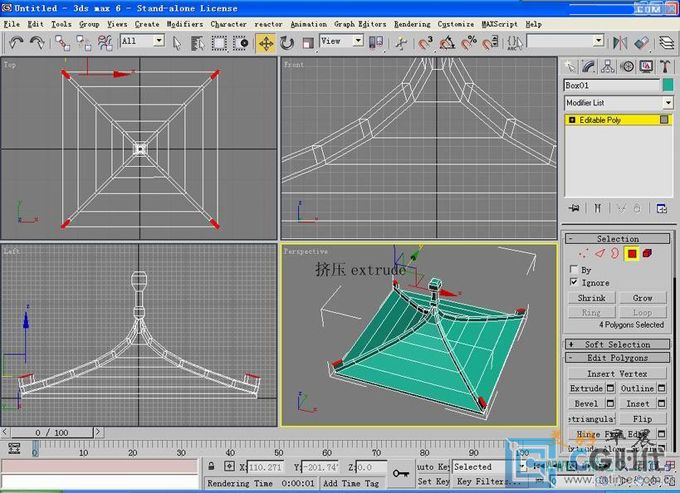This screenshot has height=493, width=680.
Task: Open the Graph Editors menu
Action: 360,24
